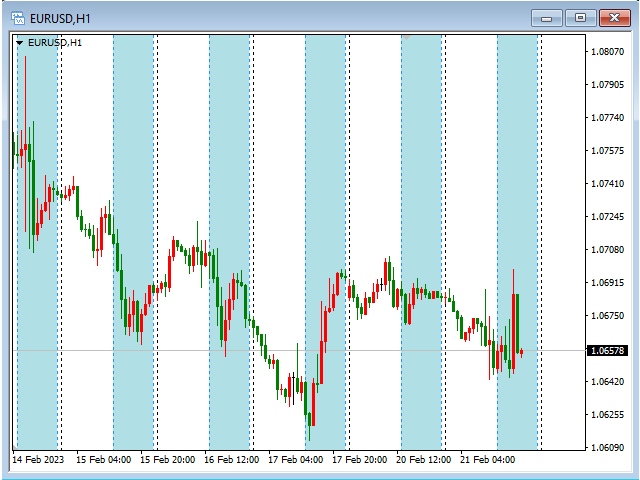Click the 15 Feb 20:00 time label
Image resolution: width=640 pixels, height=480 pixels.
tap(166, 460)
